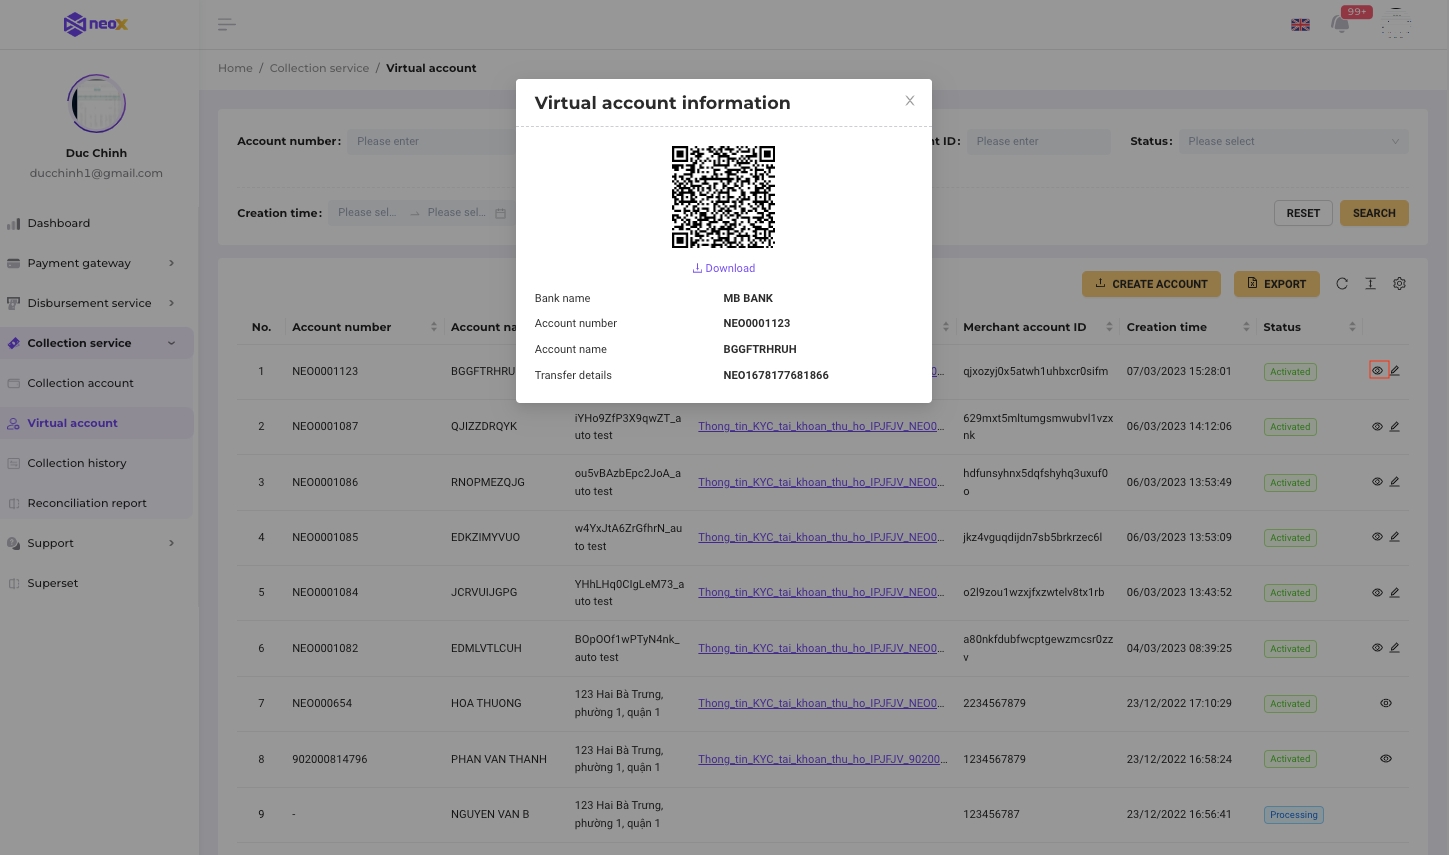Edit account NEO0001087 with pencil icon
1449x855 pixels.
coord(1394,426)
